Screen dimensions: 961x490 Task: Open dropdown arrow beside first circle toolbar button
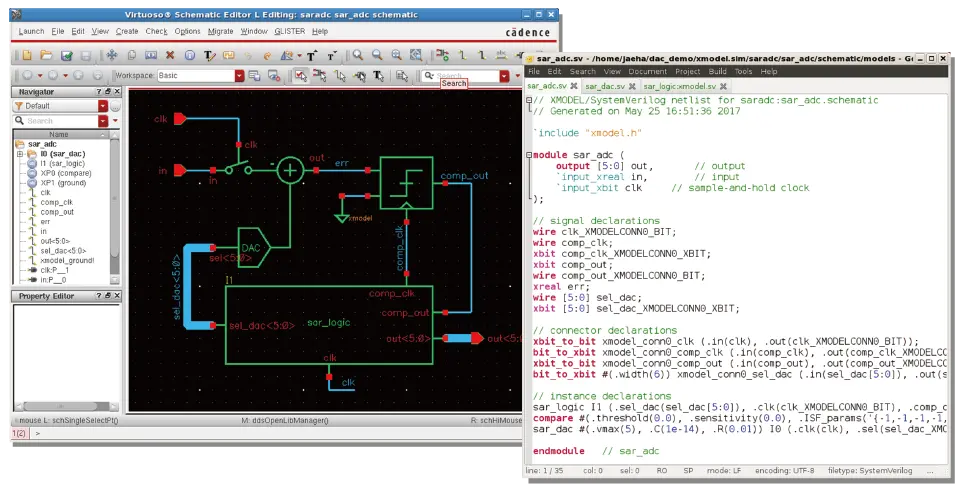[x=40, y=75]
